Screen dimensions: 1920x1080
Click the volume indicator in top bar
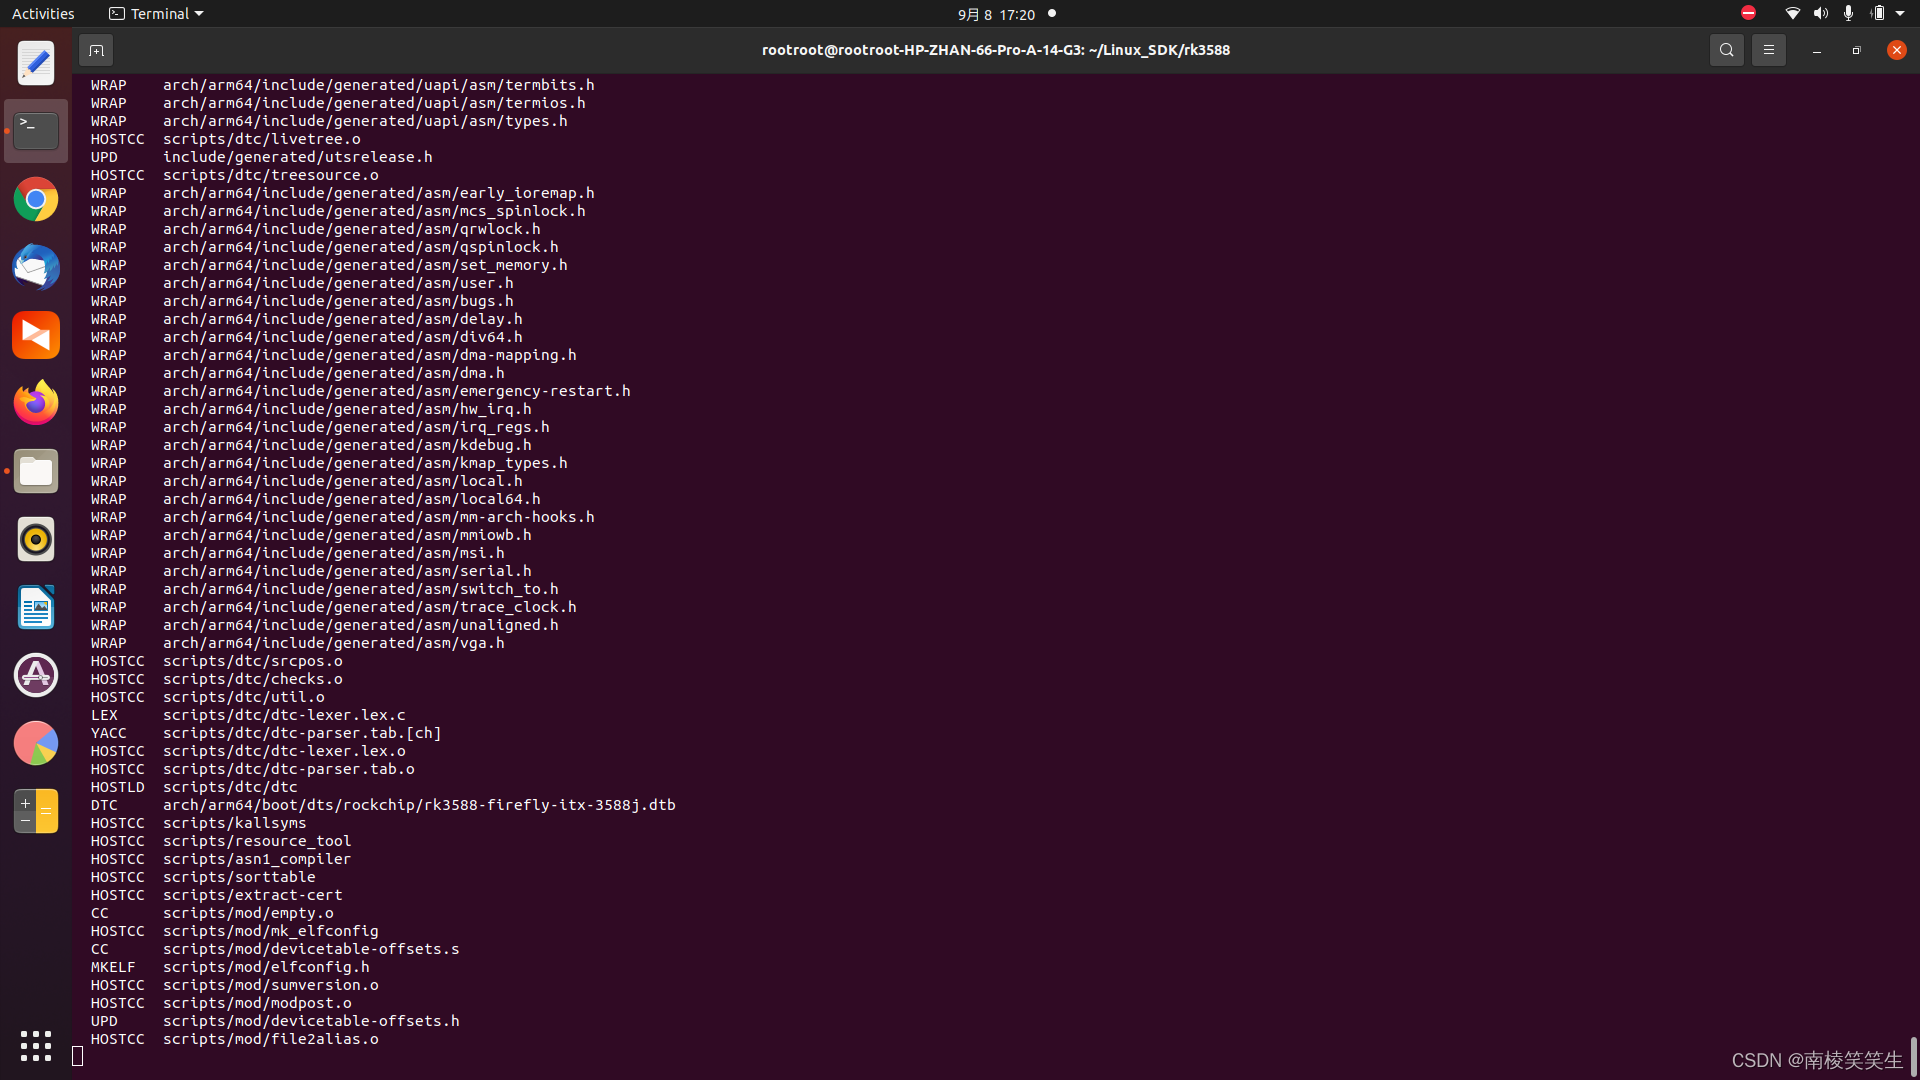(x=1820, y=14)
